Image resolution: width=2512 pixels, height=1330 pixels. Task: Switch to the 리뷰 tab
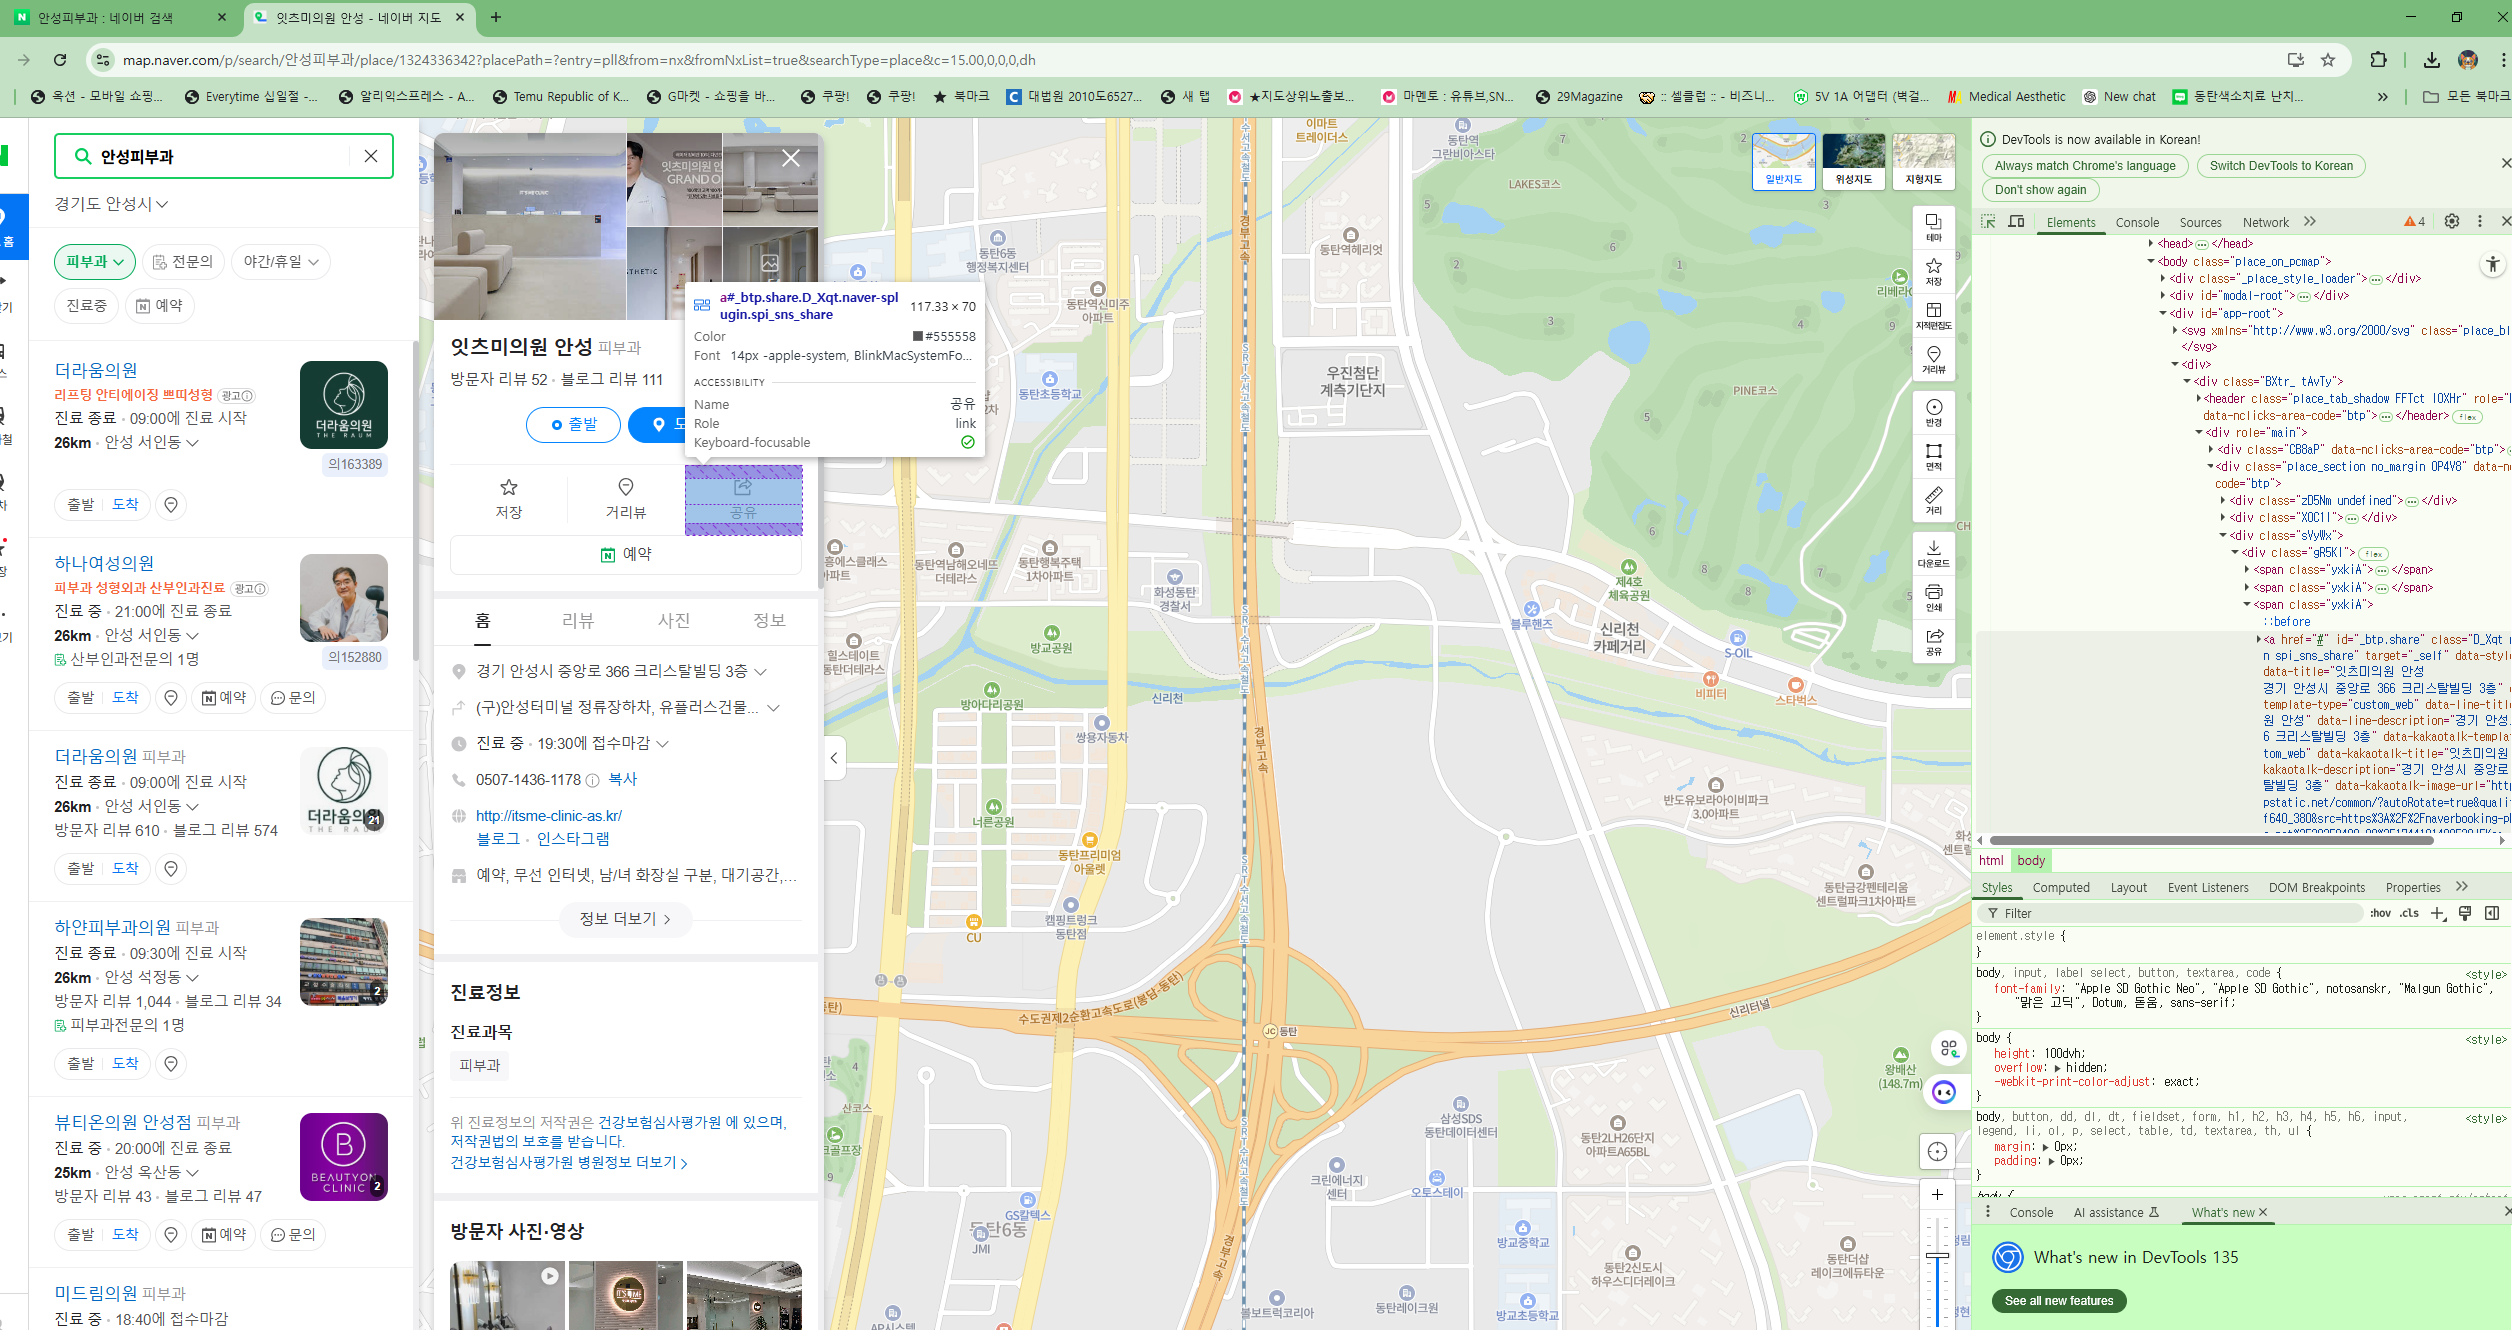[x=578, y=620]
